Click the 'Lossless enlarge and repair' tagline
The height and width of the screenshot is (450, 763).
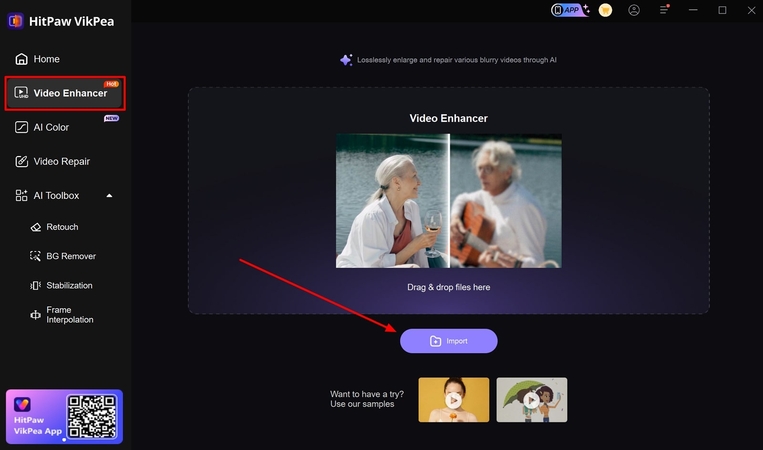click(457, 60)
